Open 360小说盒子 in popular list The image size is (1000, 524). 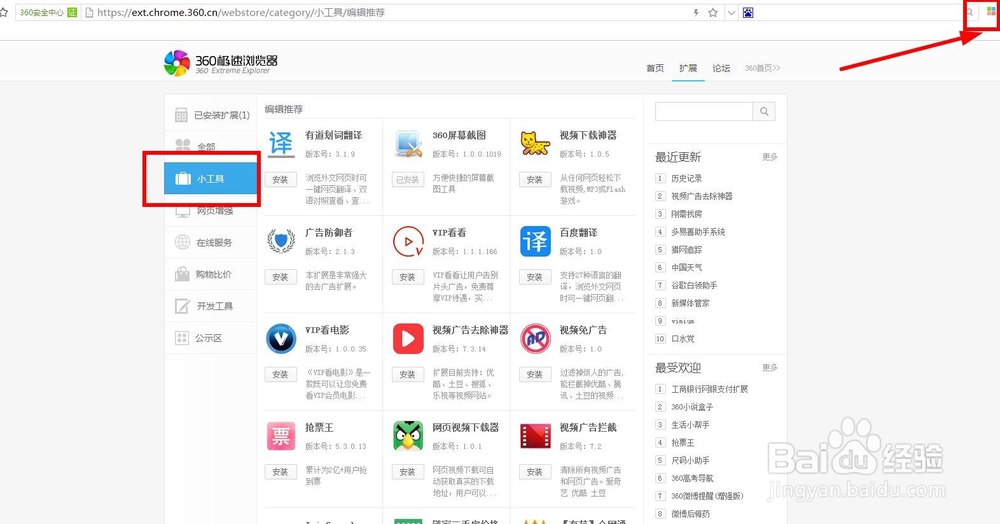pos(692,407)
